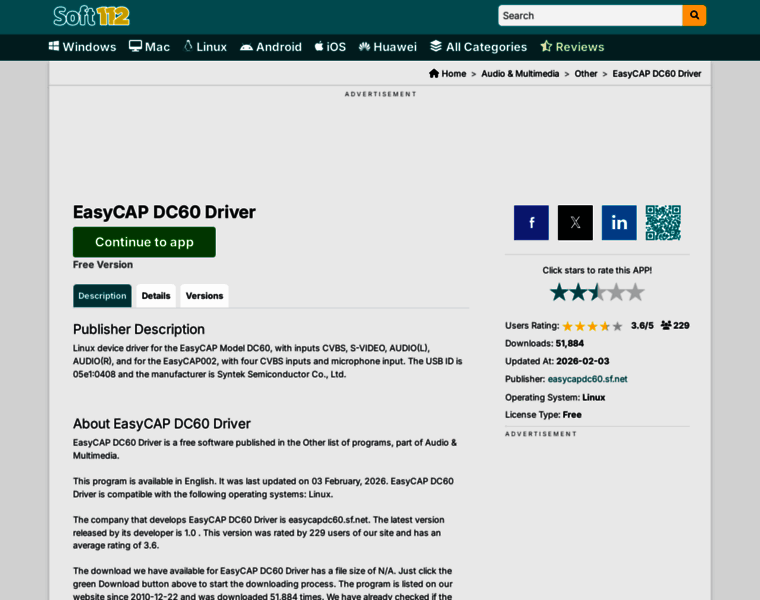The height and width of the screenshot is (600, 760).
Task: Click the Free Version label
Action: point(103,265)
